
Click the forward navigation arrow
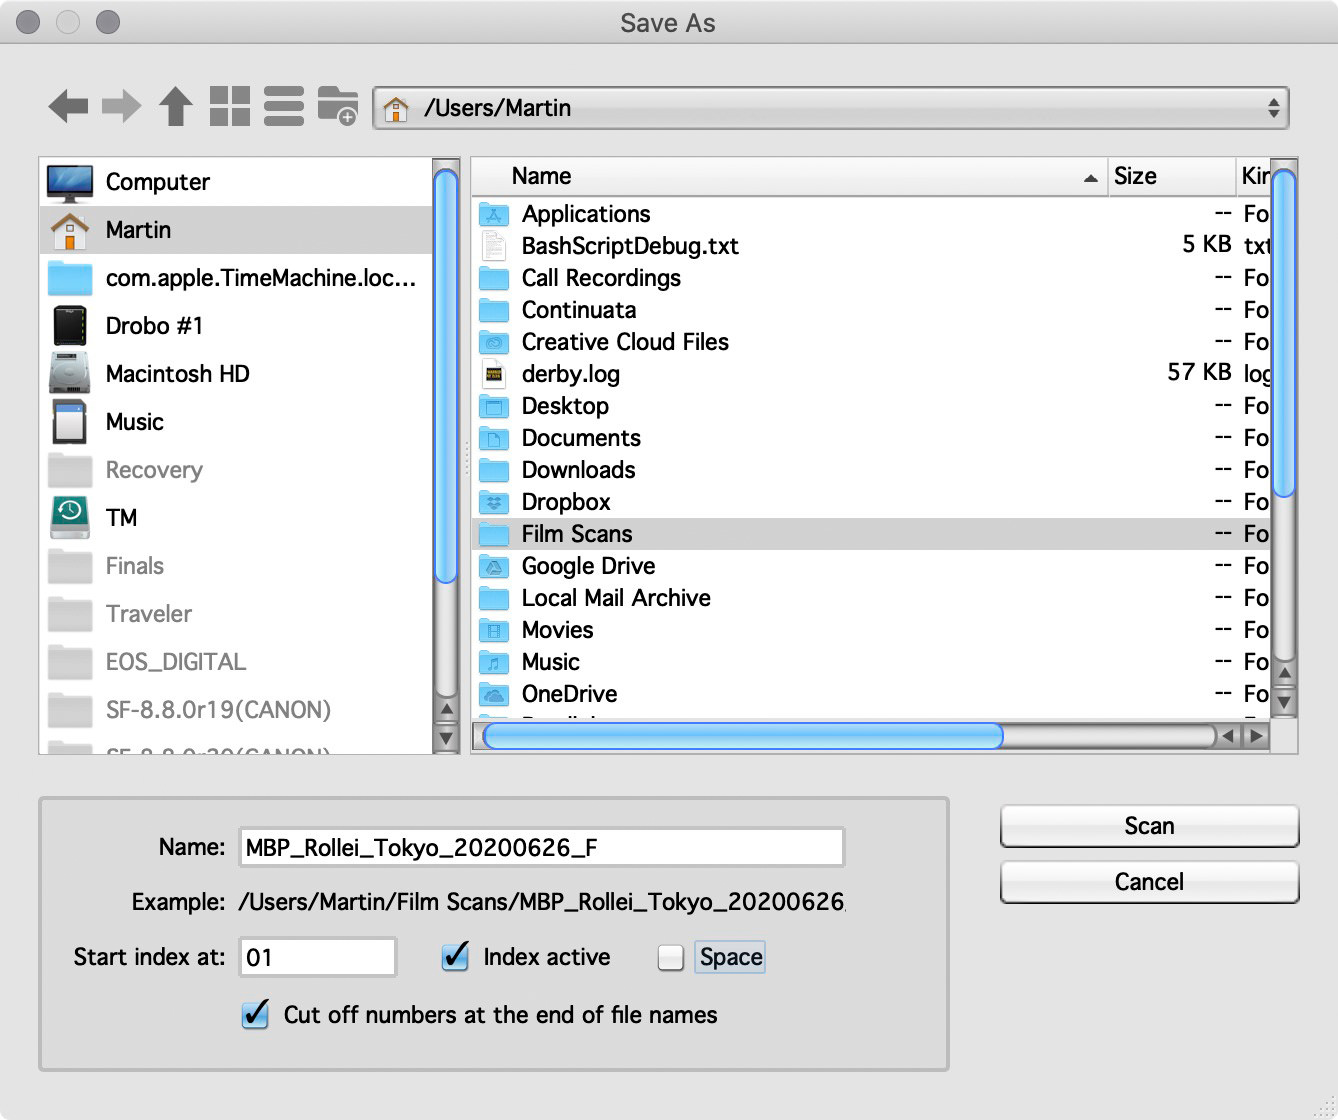coord(122,106)
